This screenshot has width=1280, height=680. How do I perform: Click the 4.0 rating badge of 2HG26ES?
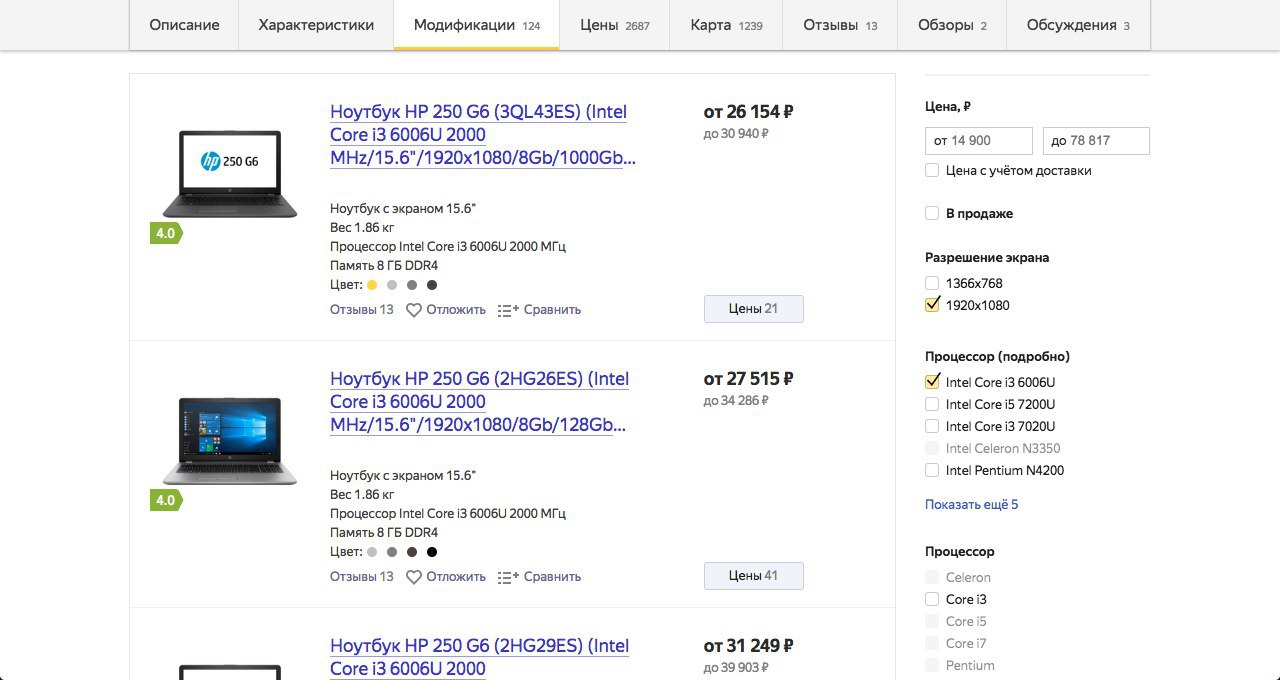(x=166, y=500)
